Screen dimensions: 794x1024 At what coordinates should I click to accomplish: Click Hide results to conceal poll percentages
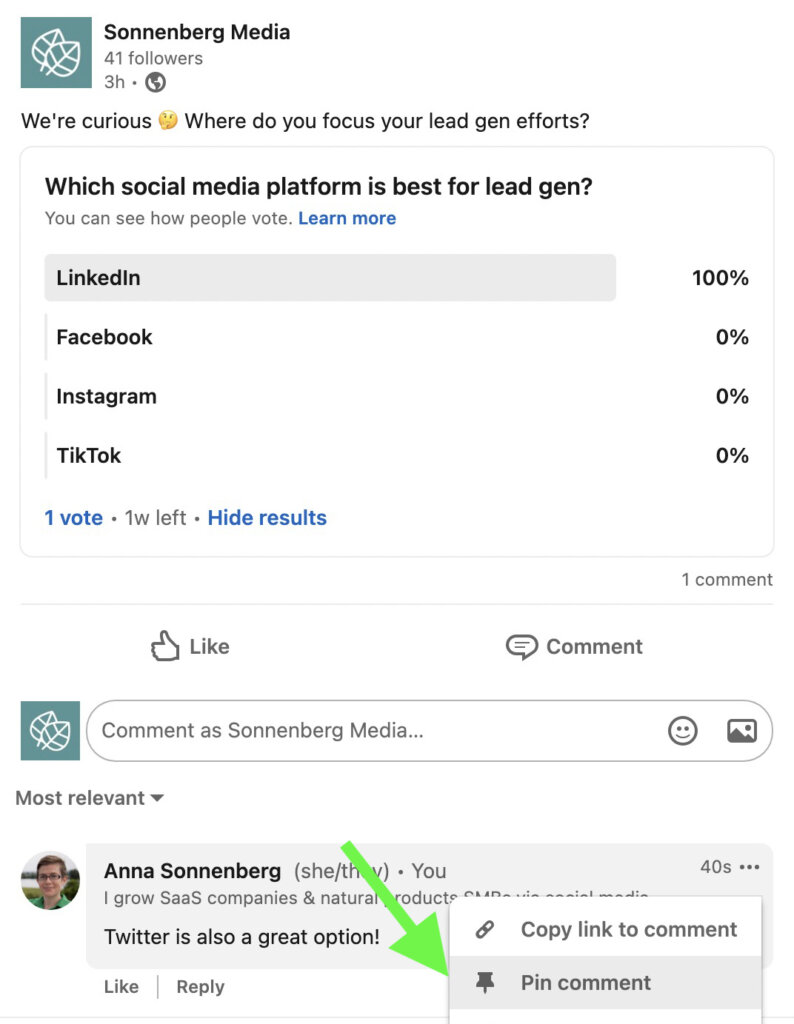(x=267, y=517)
